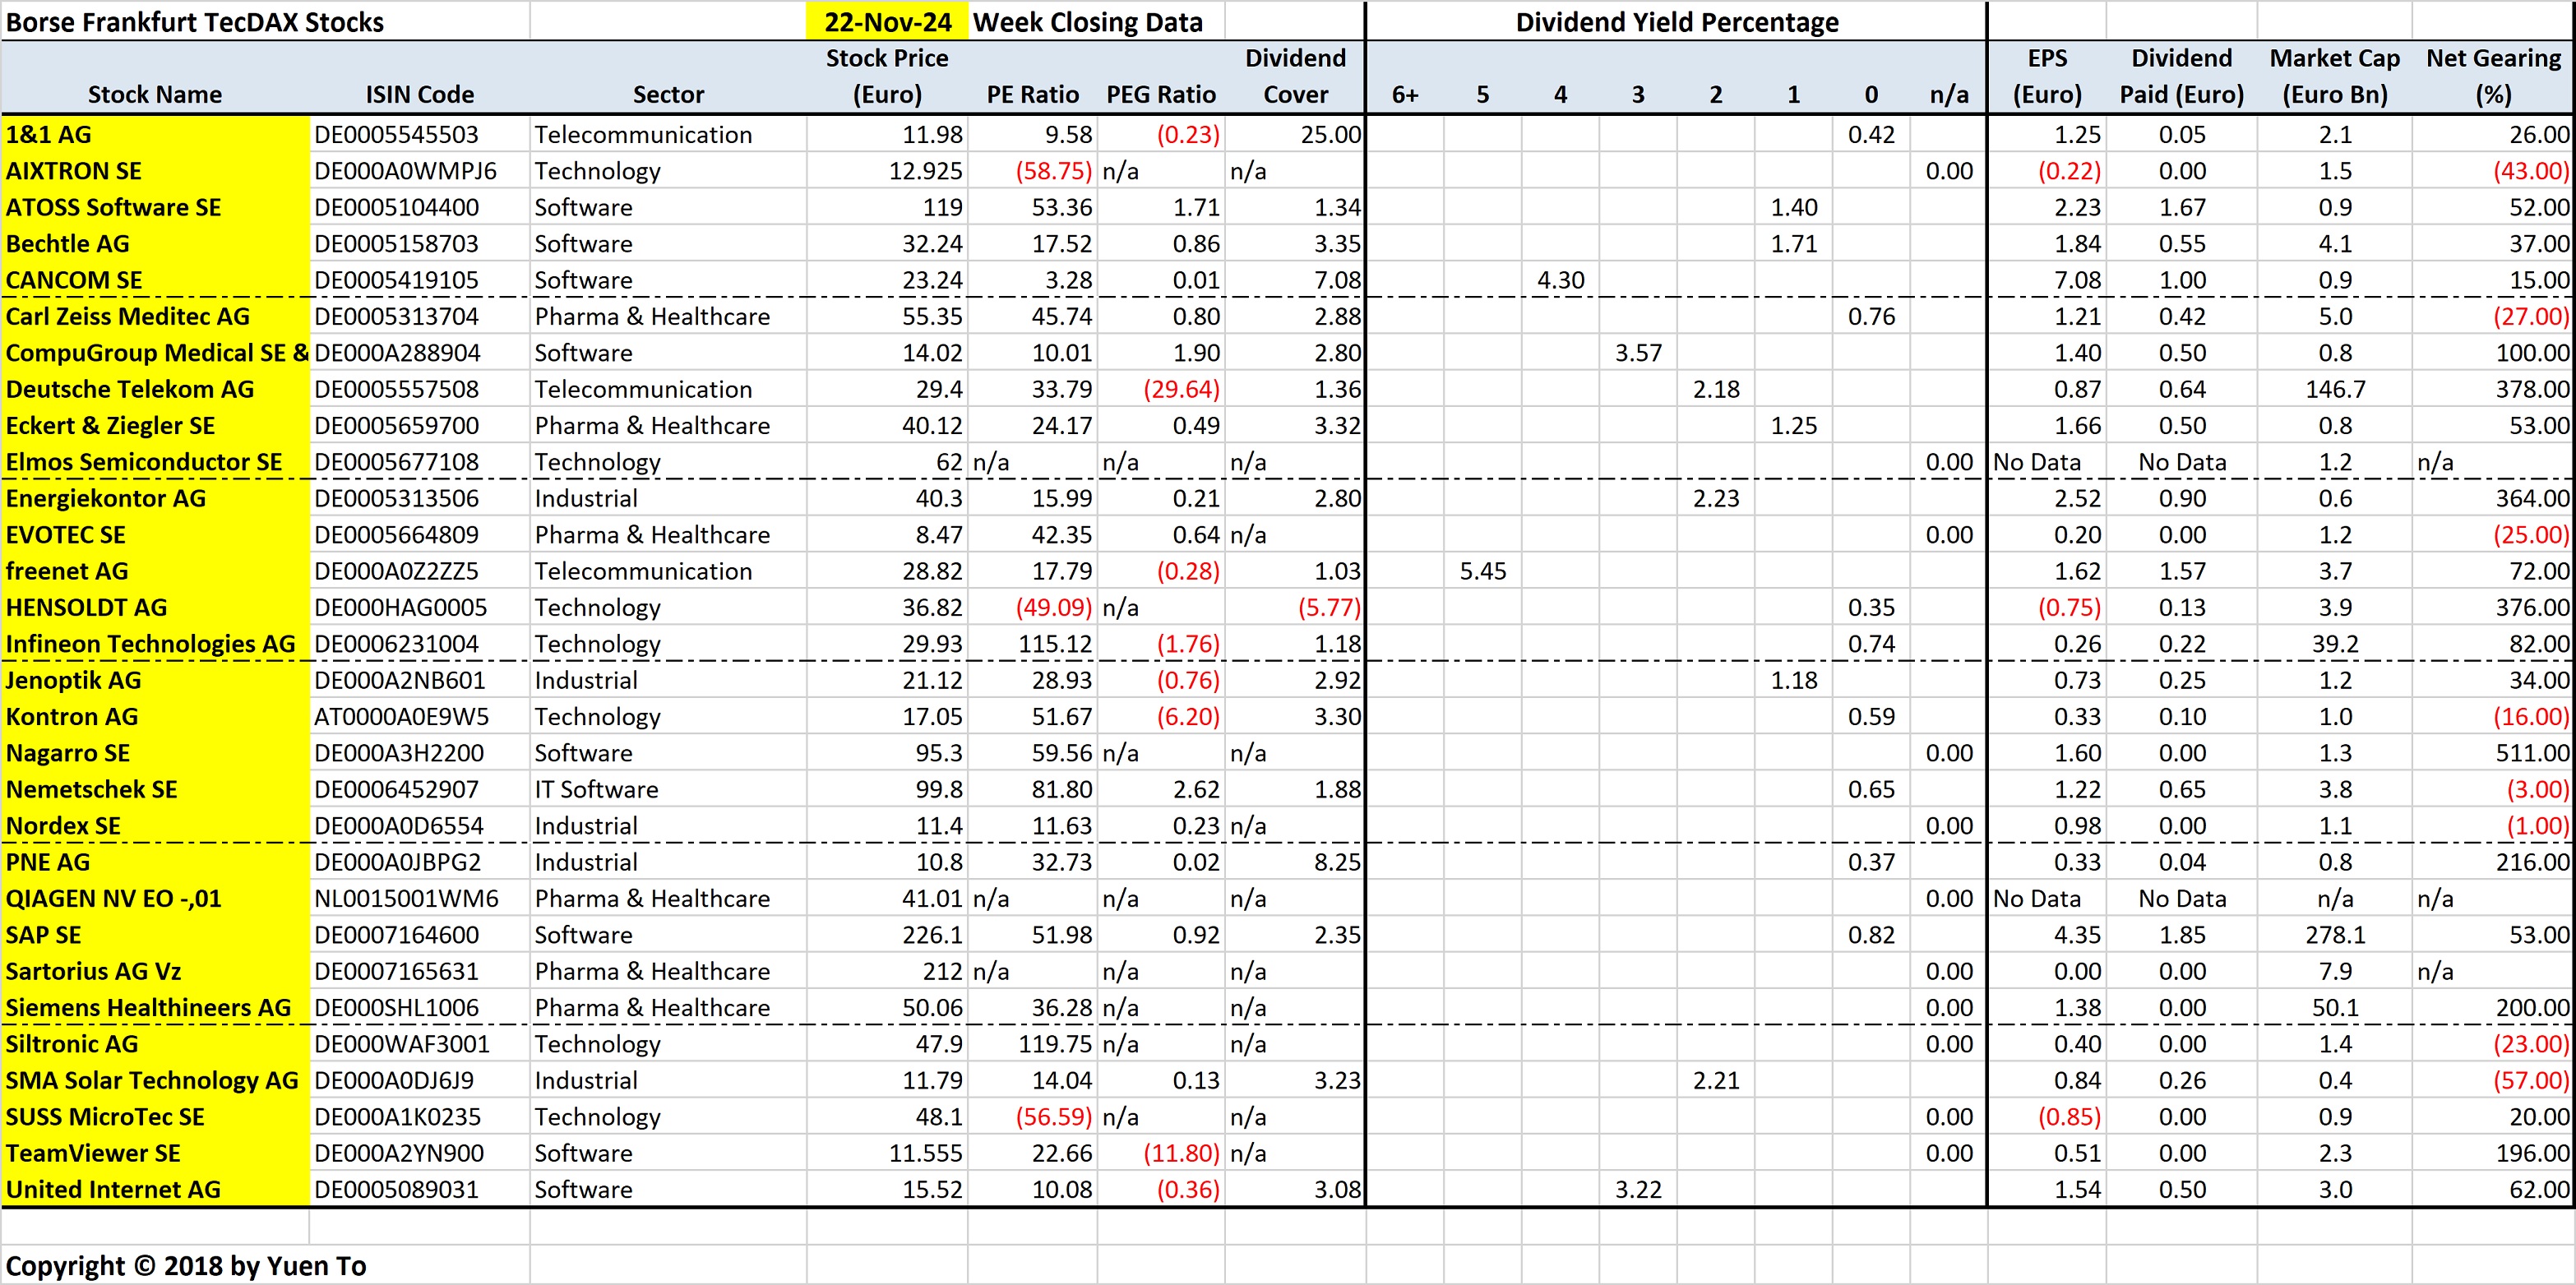Select ATOSS Software SE row name

[x=155, y=207]
